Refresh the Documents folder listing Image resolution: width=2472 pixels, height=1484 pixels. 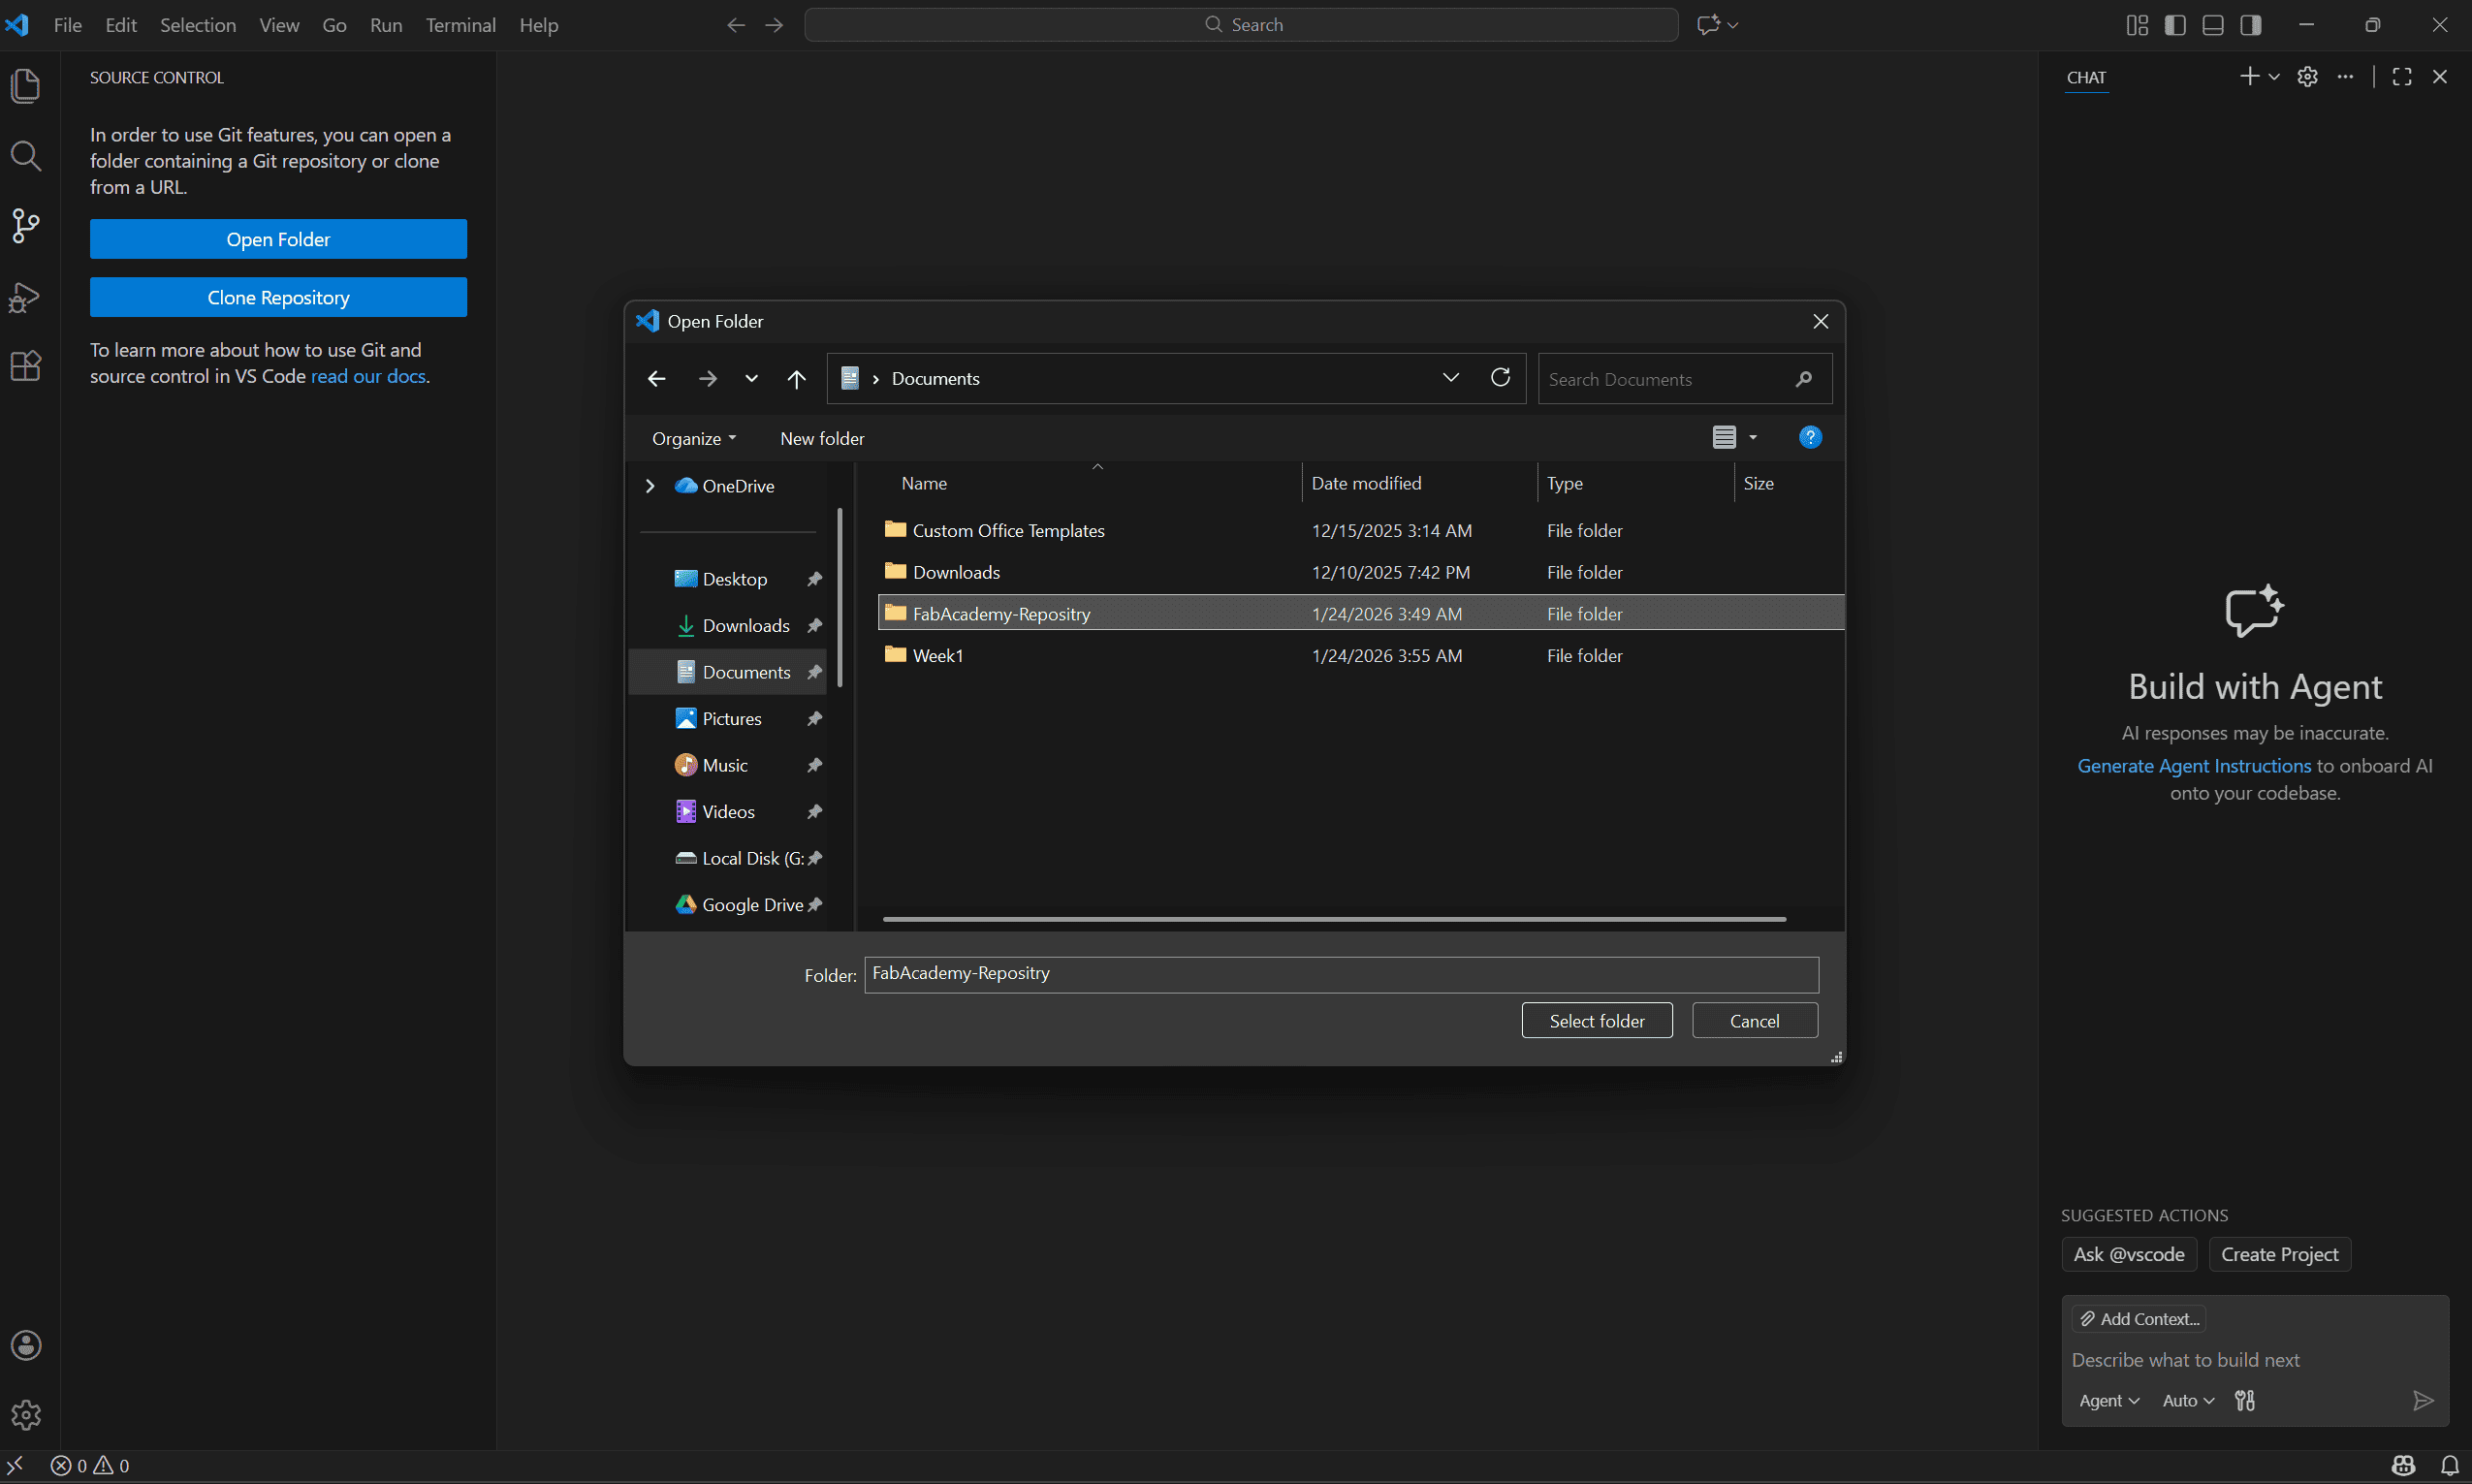click(x=1500, y=378)
